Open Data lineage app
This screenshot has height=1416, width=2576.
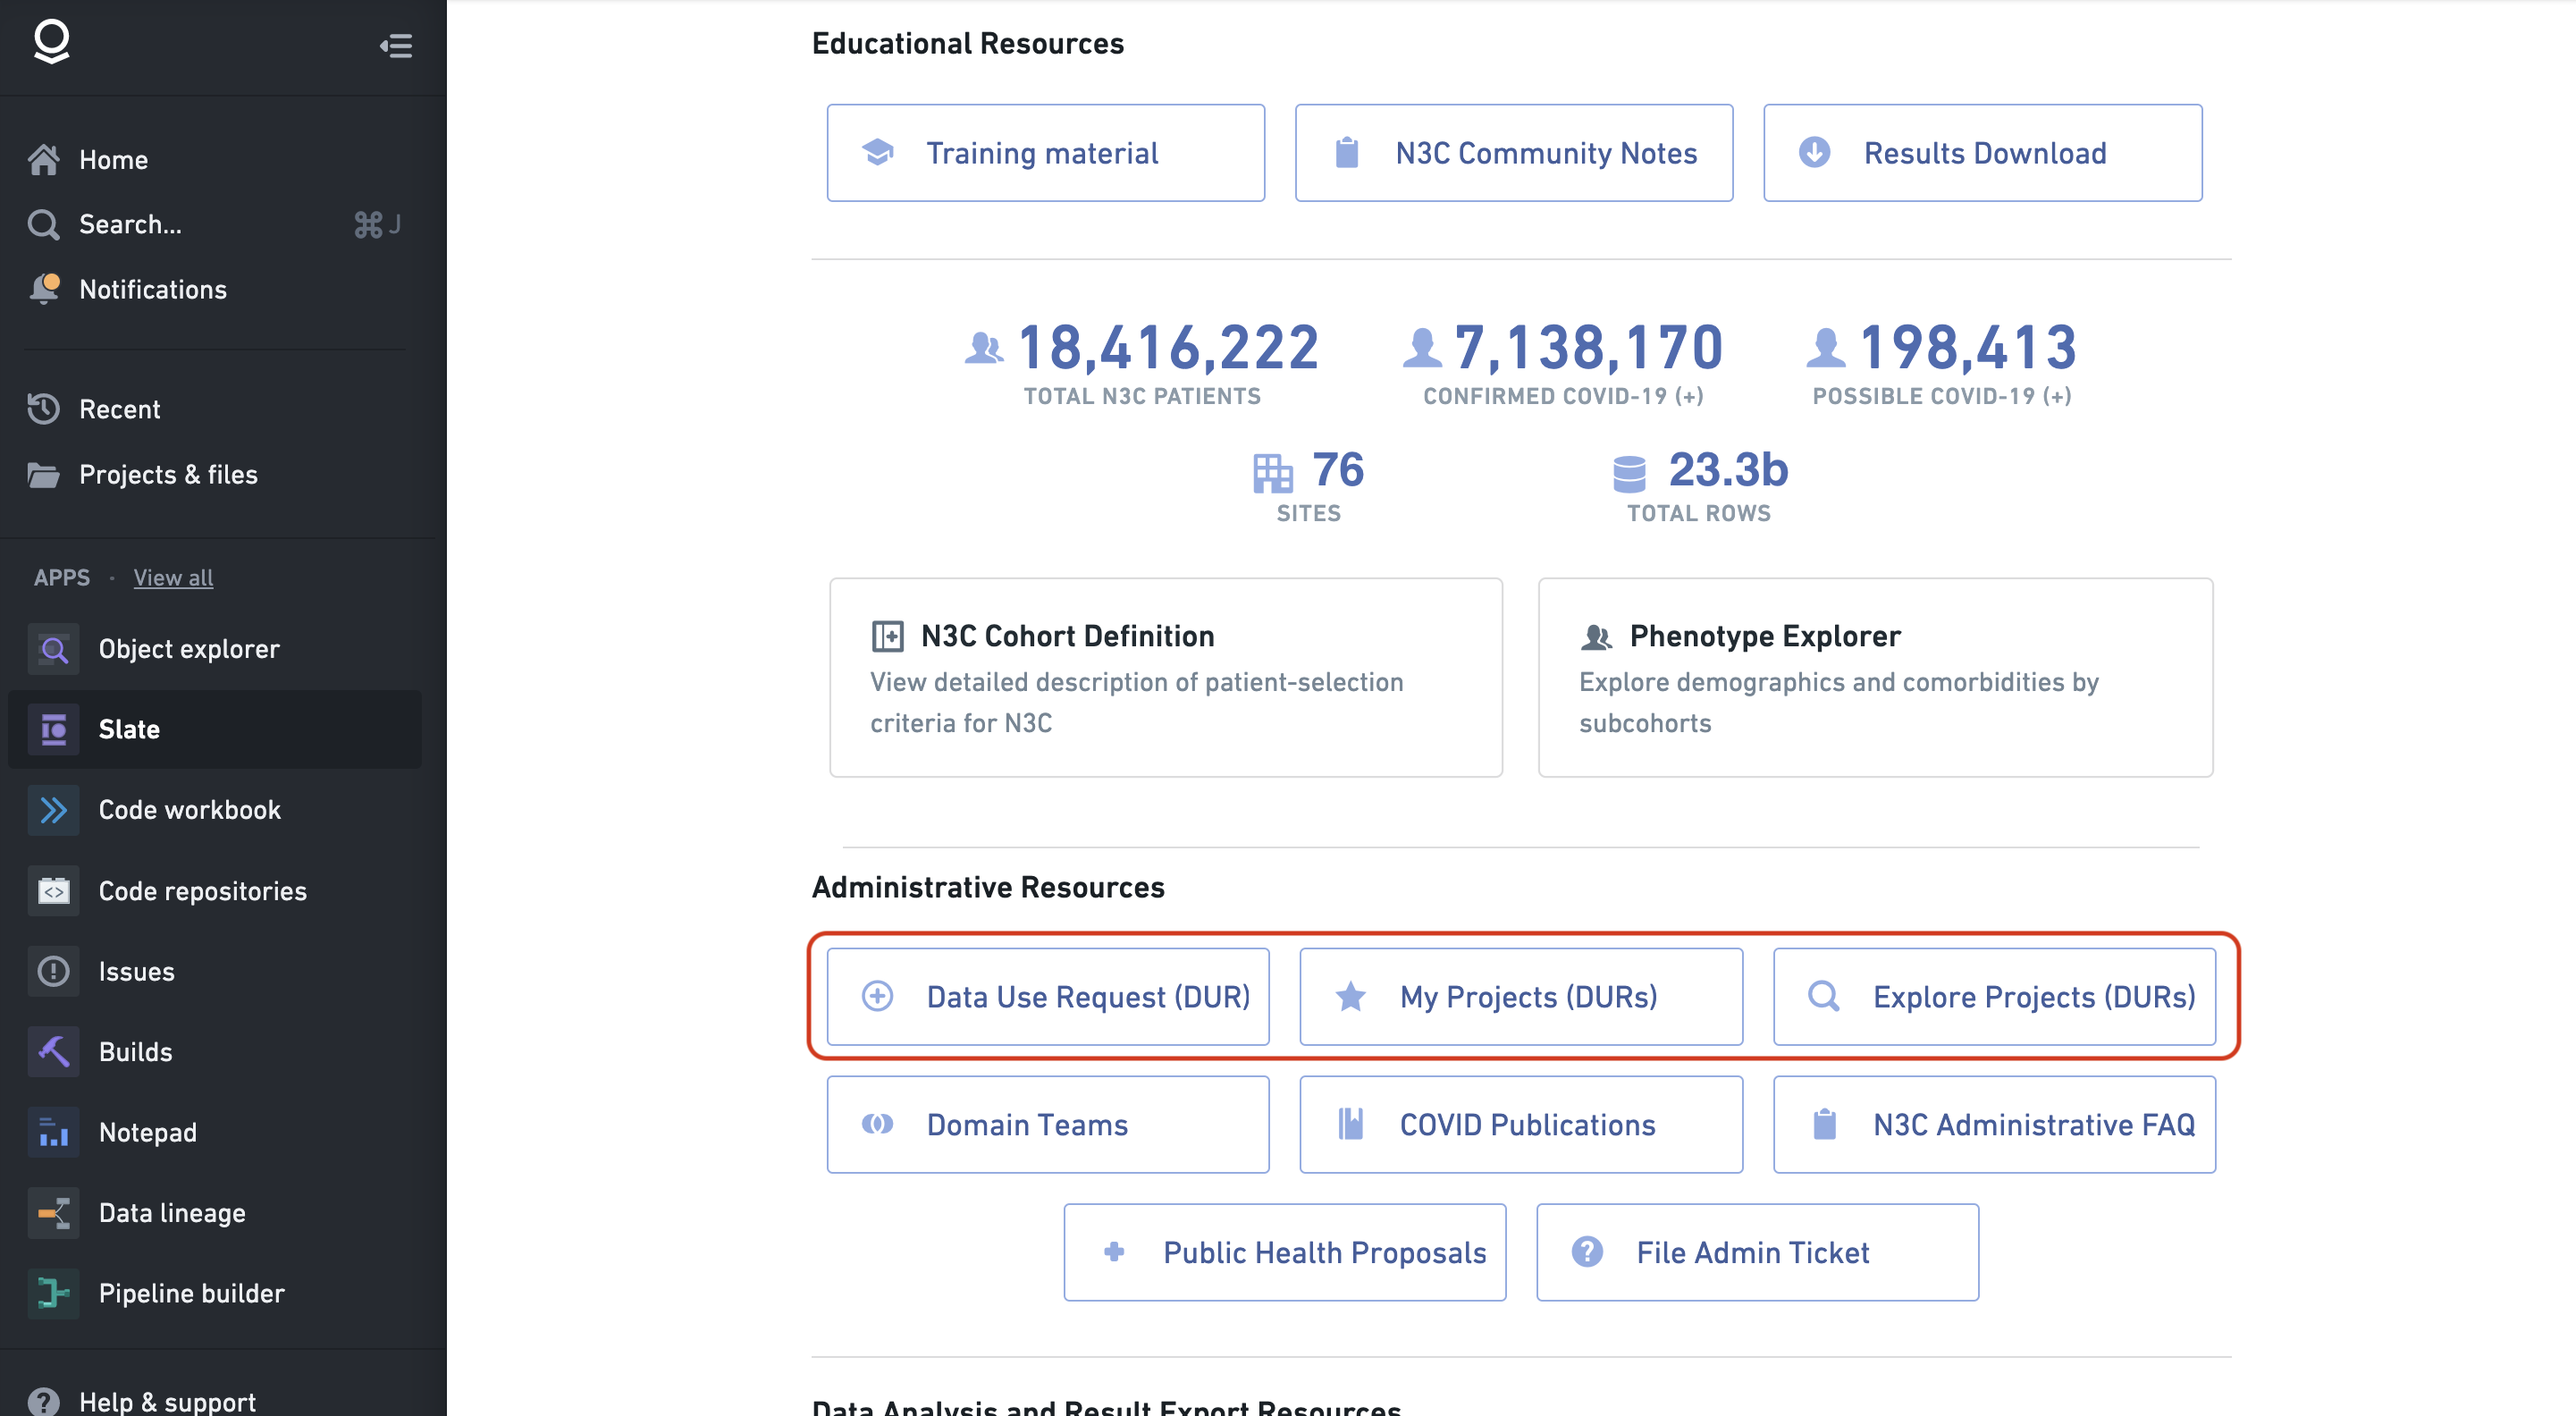(171, 1212)
